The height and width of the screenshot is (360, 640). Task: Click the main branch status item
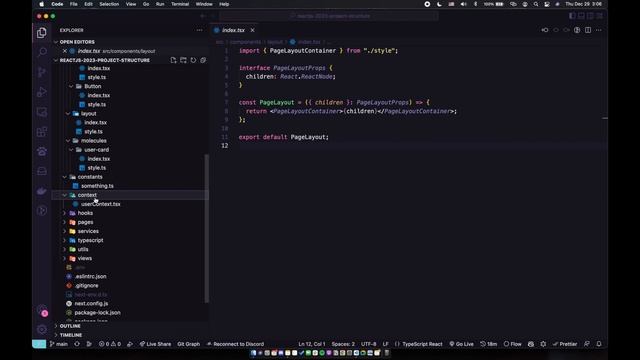tap(59, 344)
